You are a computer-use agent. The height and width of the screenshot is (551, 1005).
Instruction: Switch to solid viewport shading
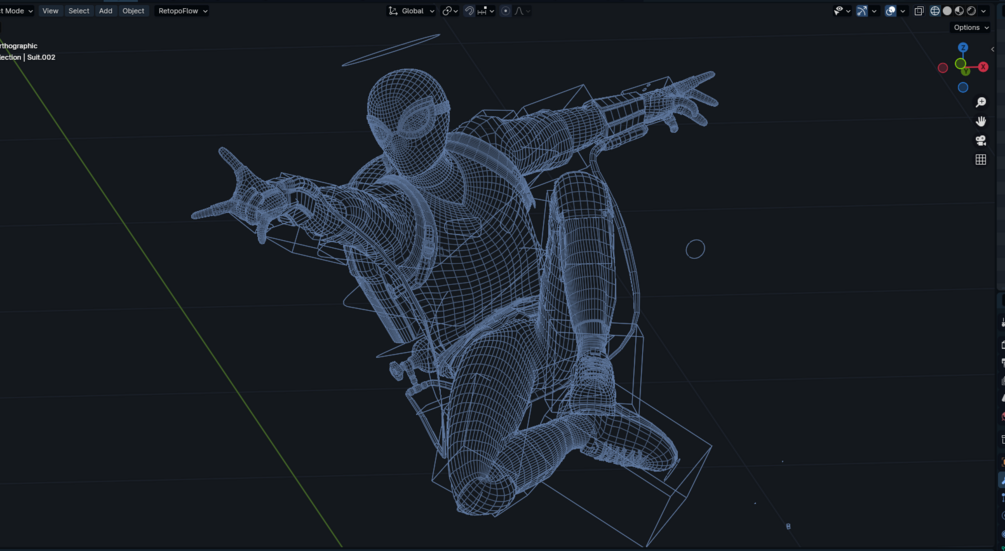[x=947, y=11]
